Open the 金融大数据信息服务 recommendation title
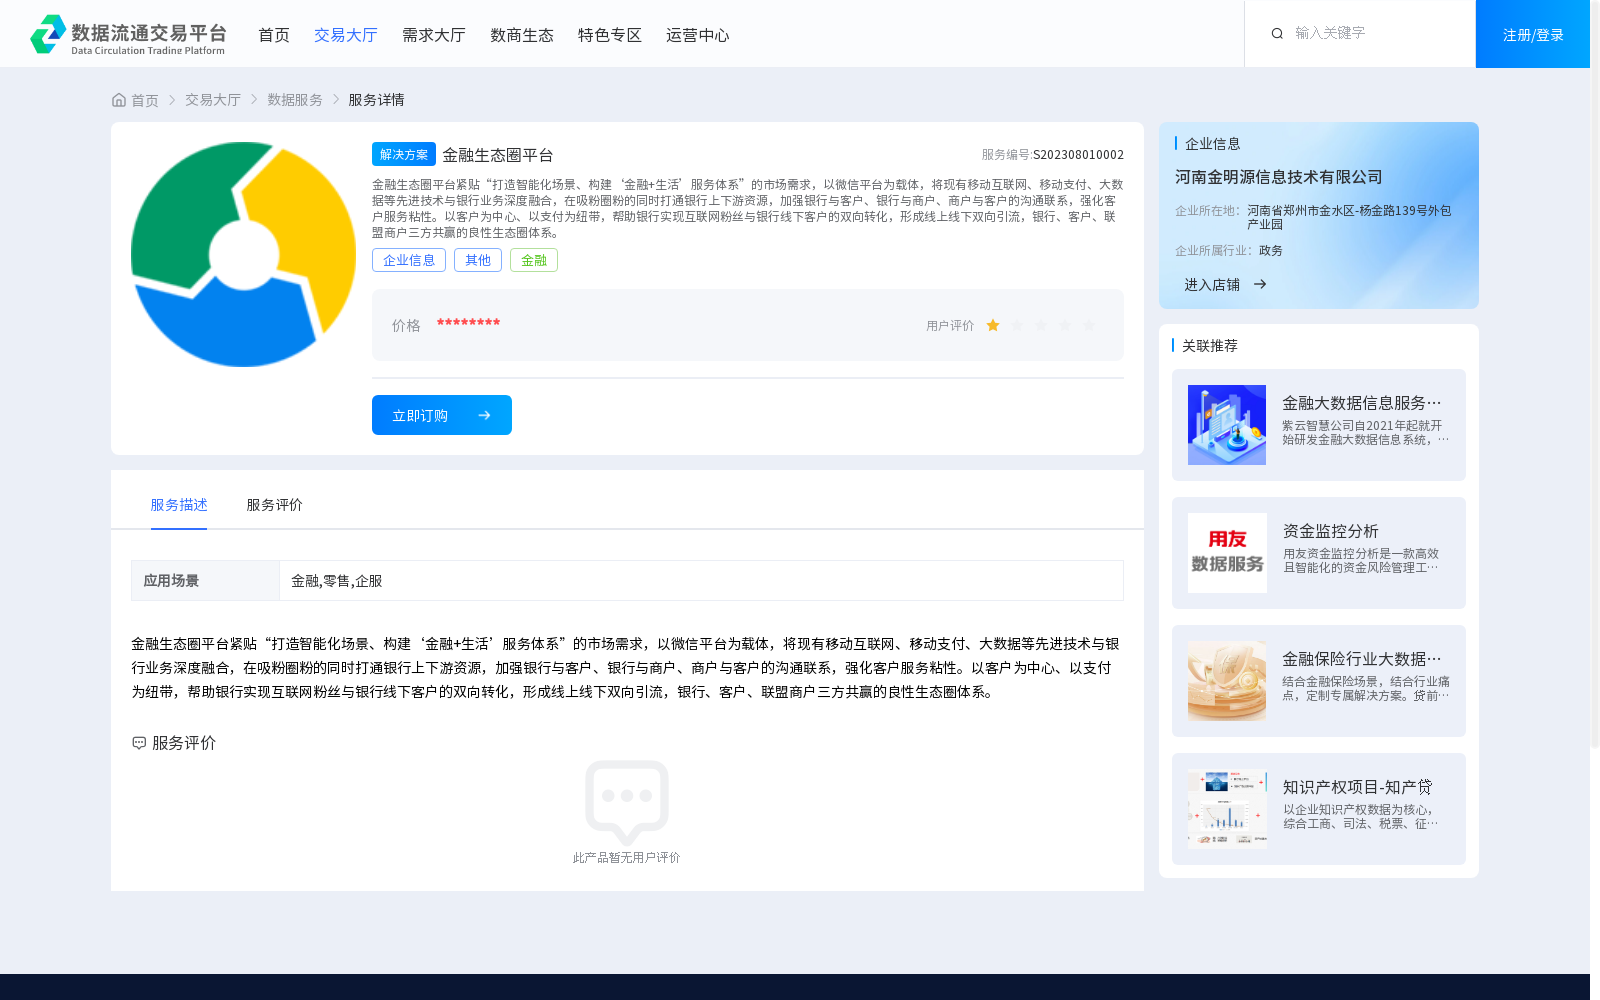This screenshot has width=1600, height=1000. tap(1362, 403)
